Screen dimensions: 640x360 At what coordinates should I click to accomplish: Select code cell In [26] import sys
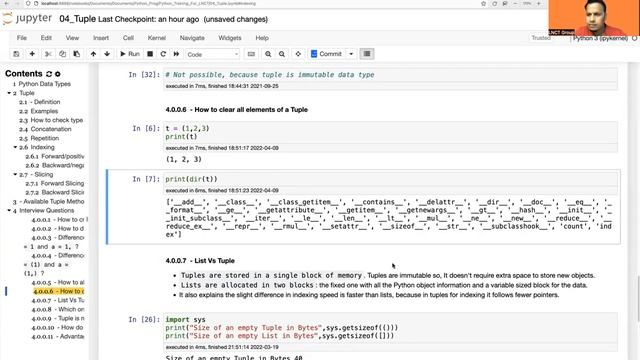391,328
